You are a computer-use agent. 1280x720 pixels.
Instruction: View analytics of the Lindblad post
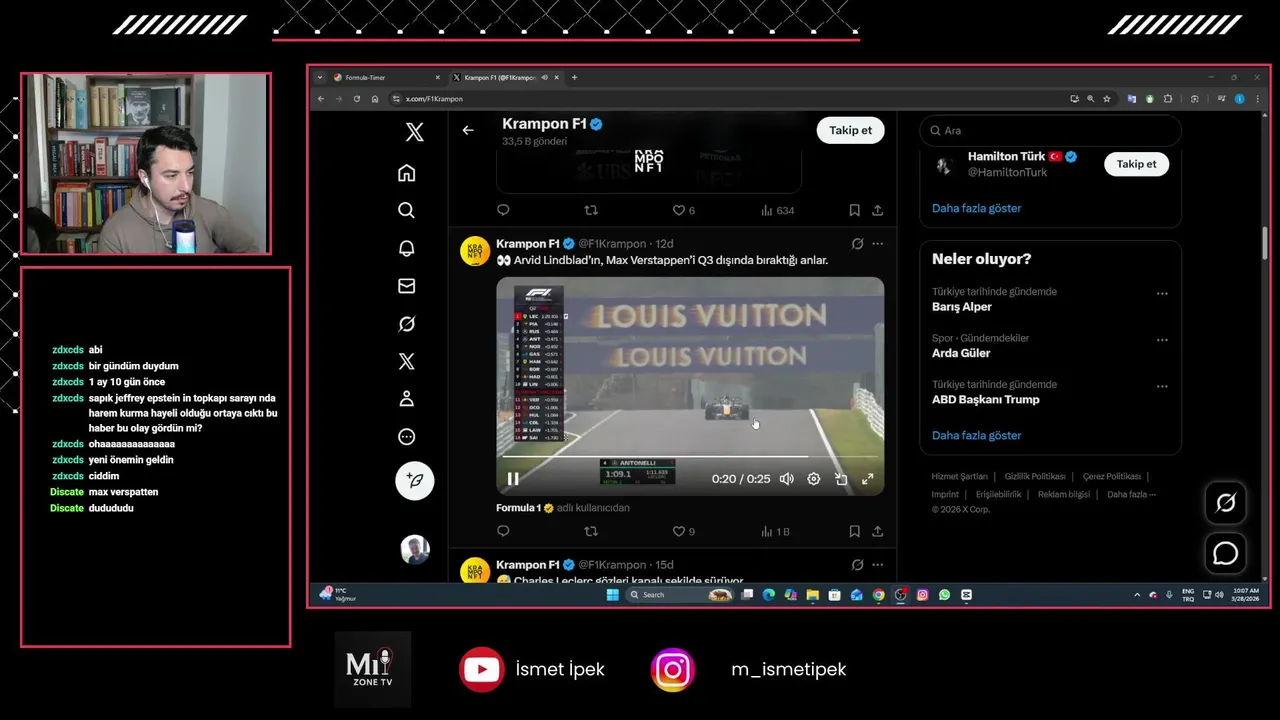tap(775, 531)
